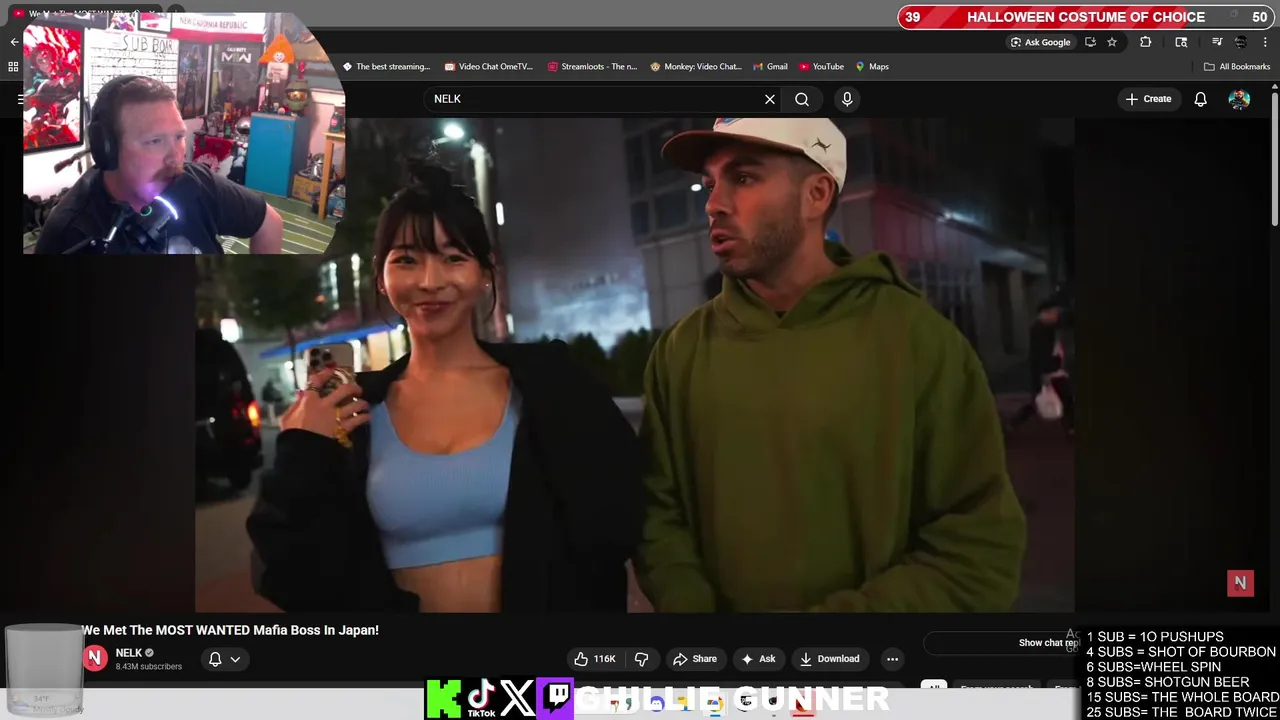Open The best streaming bookmark
Image resolution: width=1280 pixels, height=720 pixels.
click(386, 67)
